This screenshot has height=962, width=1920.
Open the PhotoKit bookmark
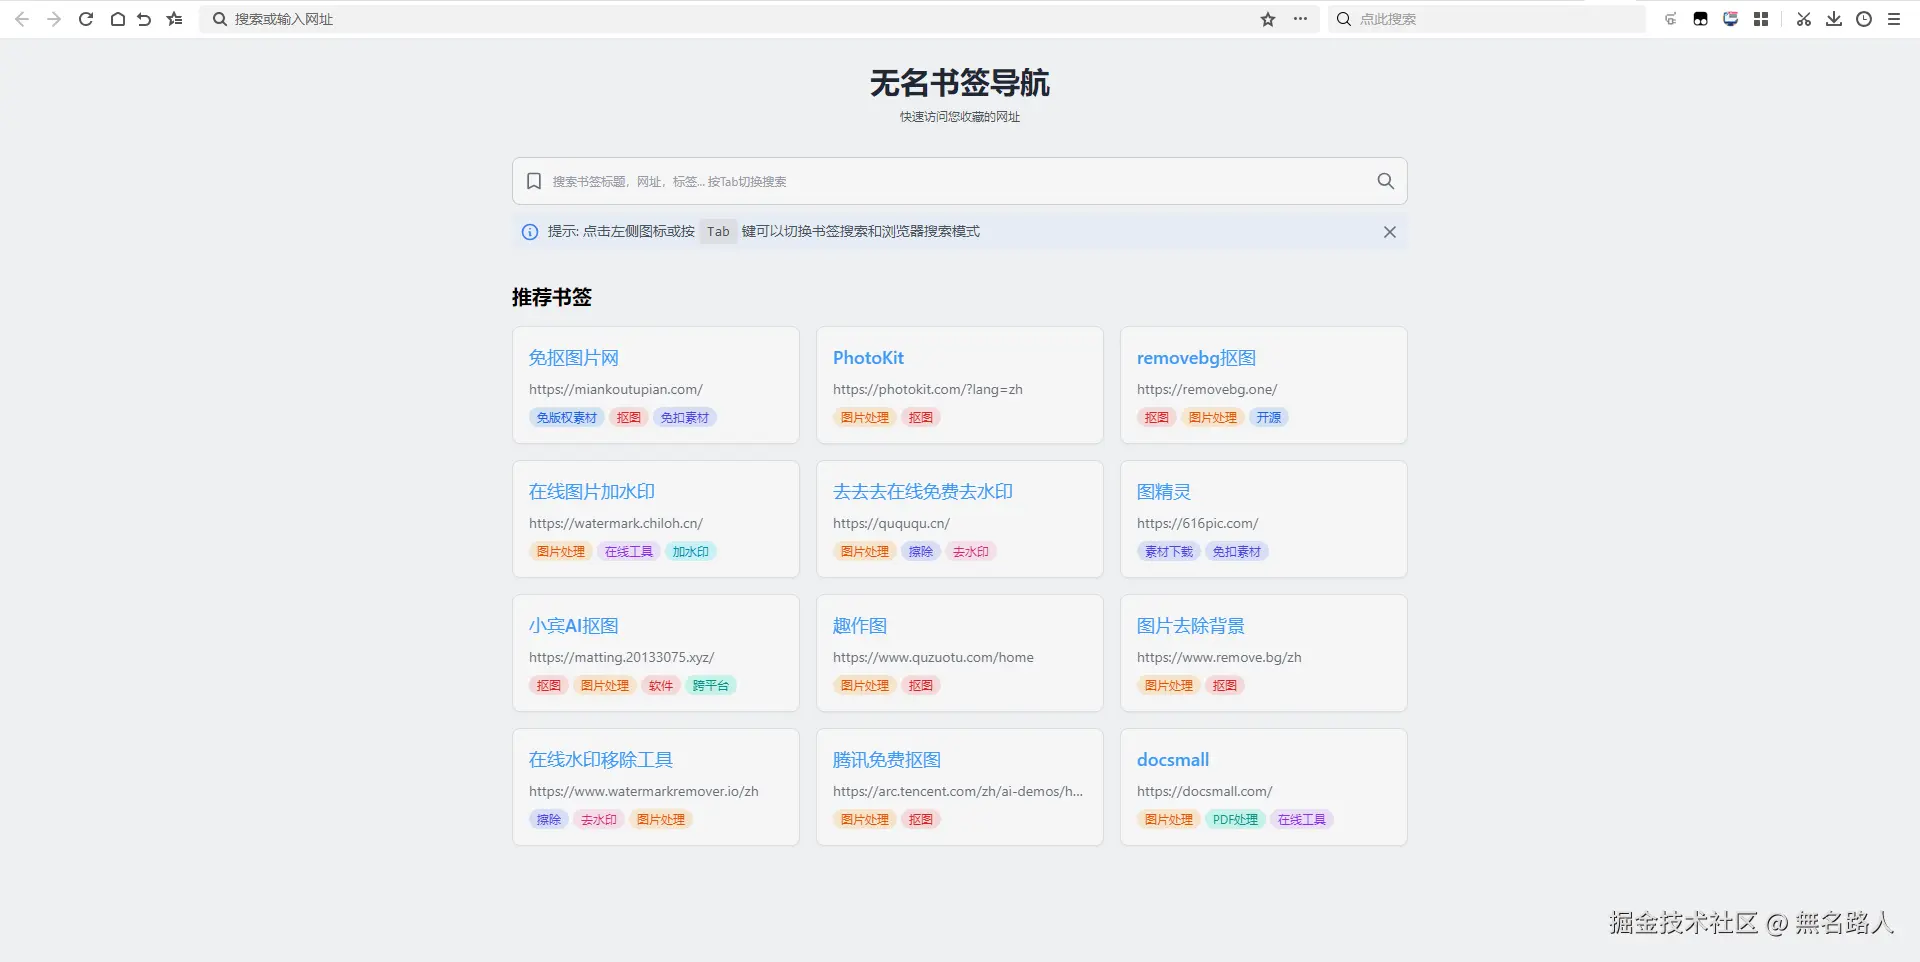pyautogui.click(x=868, y=358)
